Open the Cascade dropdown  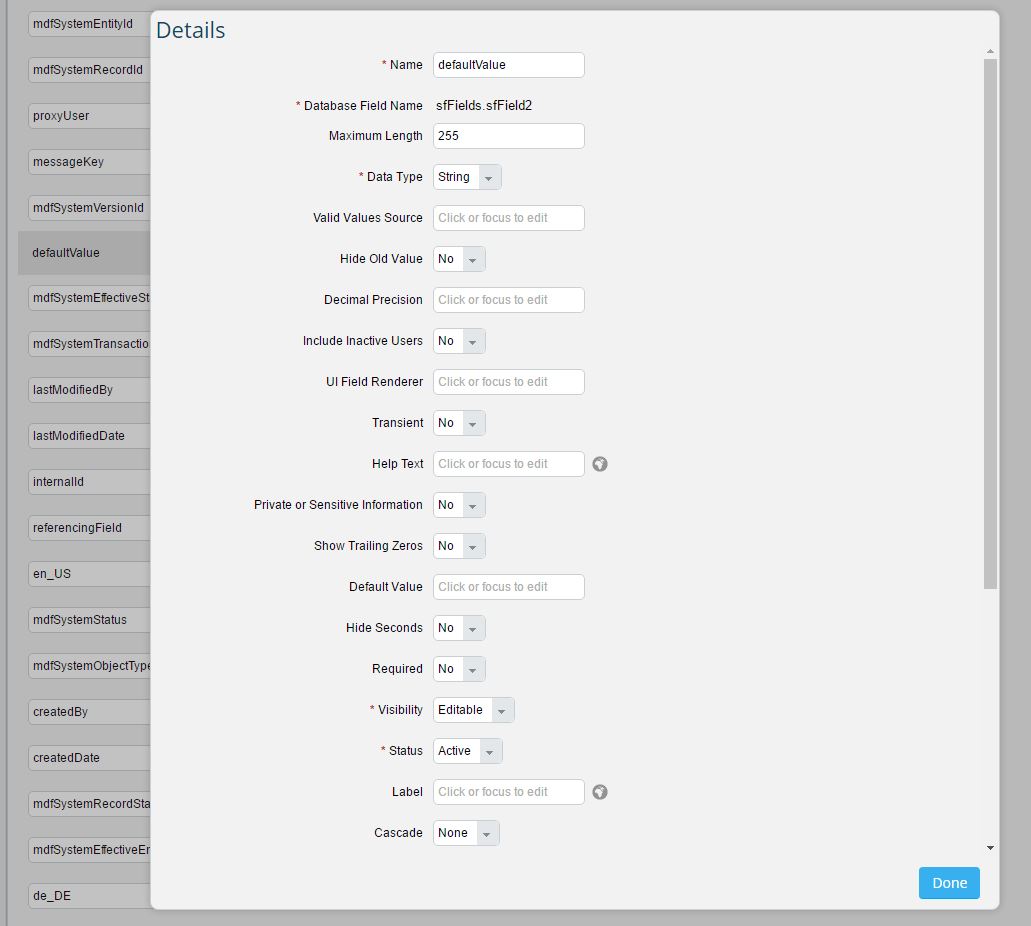tap(466, 833)
